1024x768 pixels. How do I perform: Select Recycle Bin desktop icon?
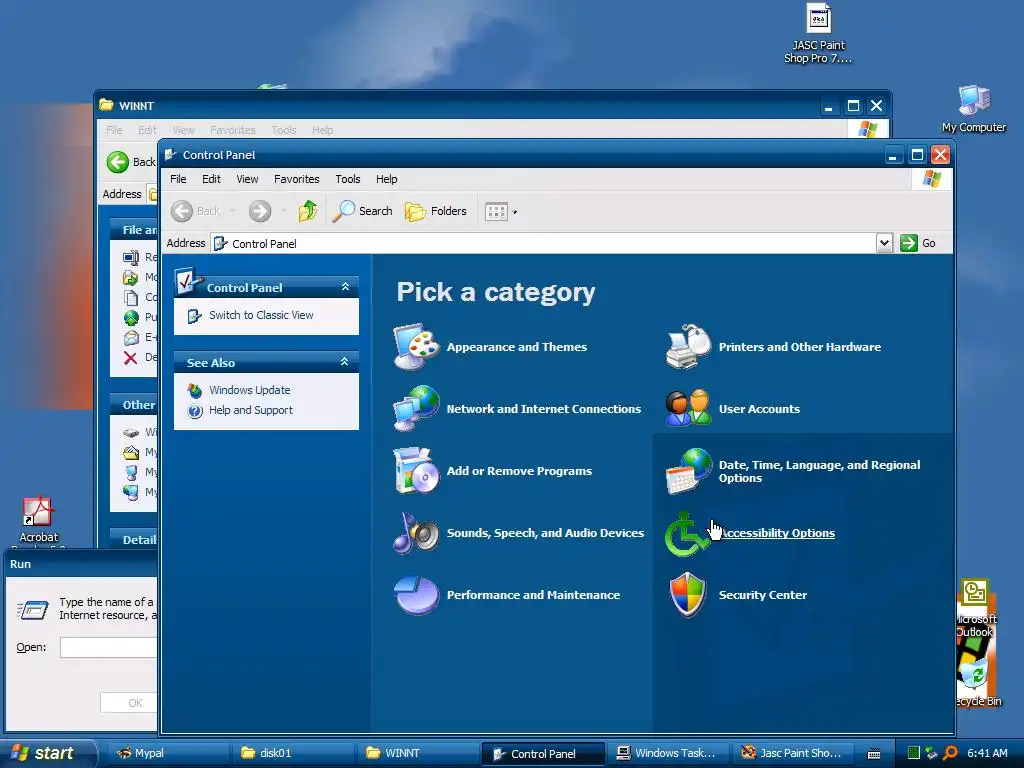tap(977, 682)
